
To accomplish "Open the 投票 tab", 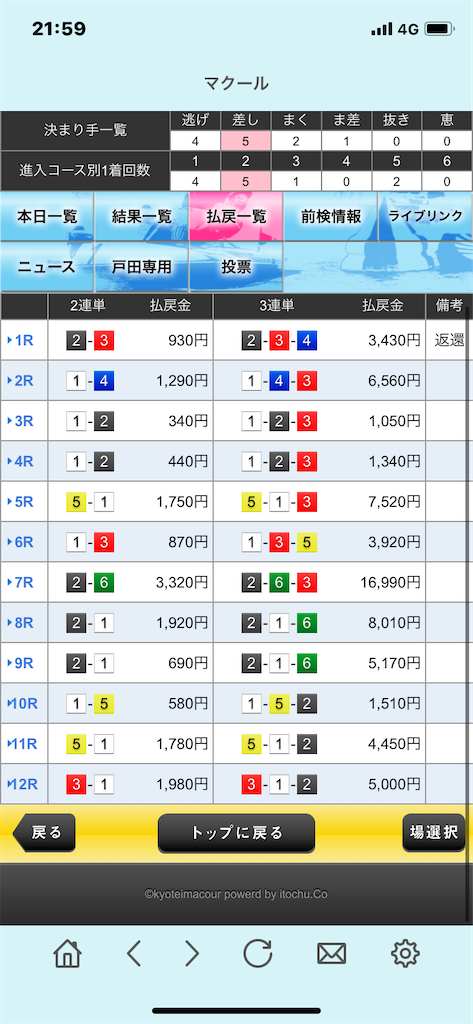I will pyautogui.click(x=236, y=267).
